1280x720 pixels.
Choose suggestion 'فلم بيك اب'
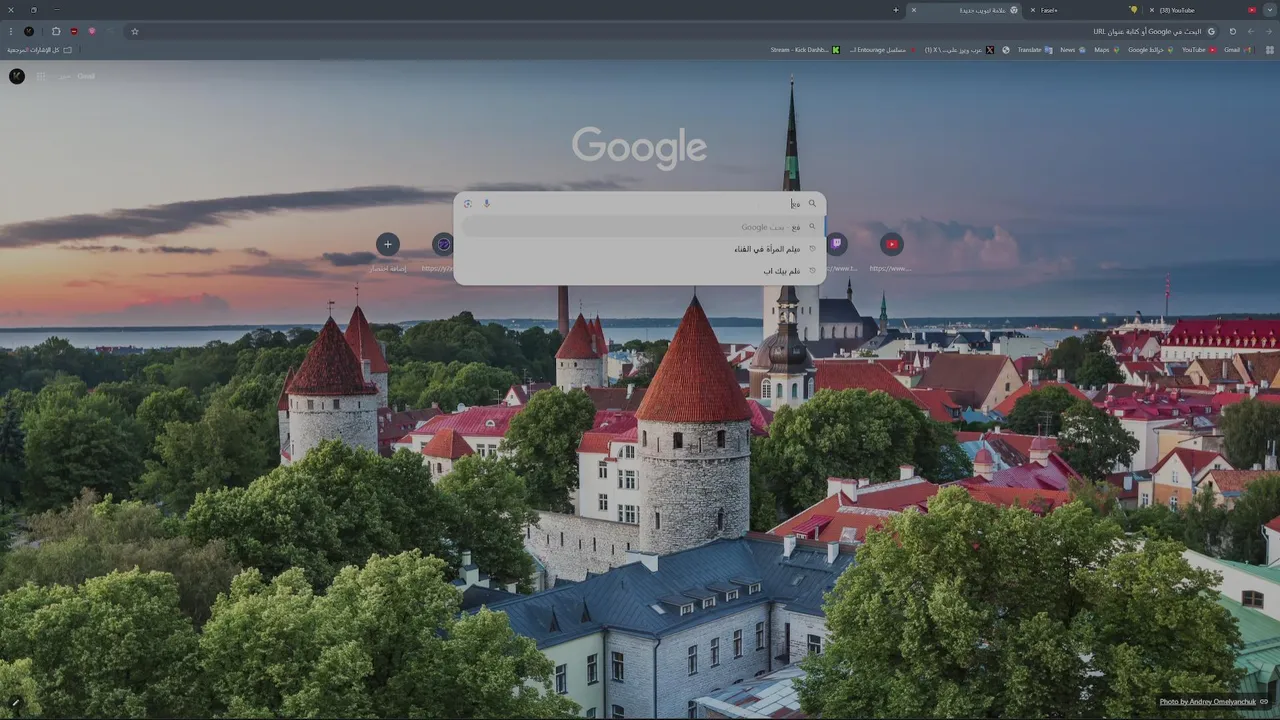pos(640,271)
